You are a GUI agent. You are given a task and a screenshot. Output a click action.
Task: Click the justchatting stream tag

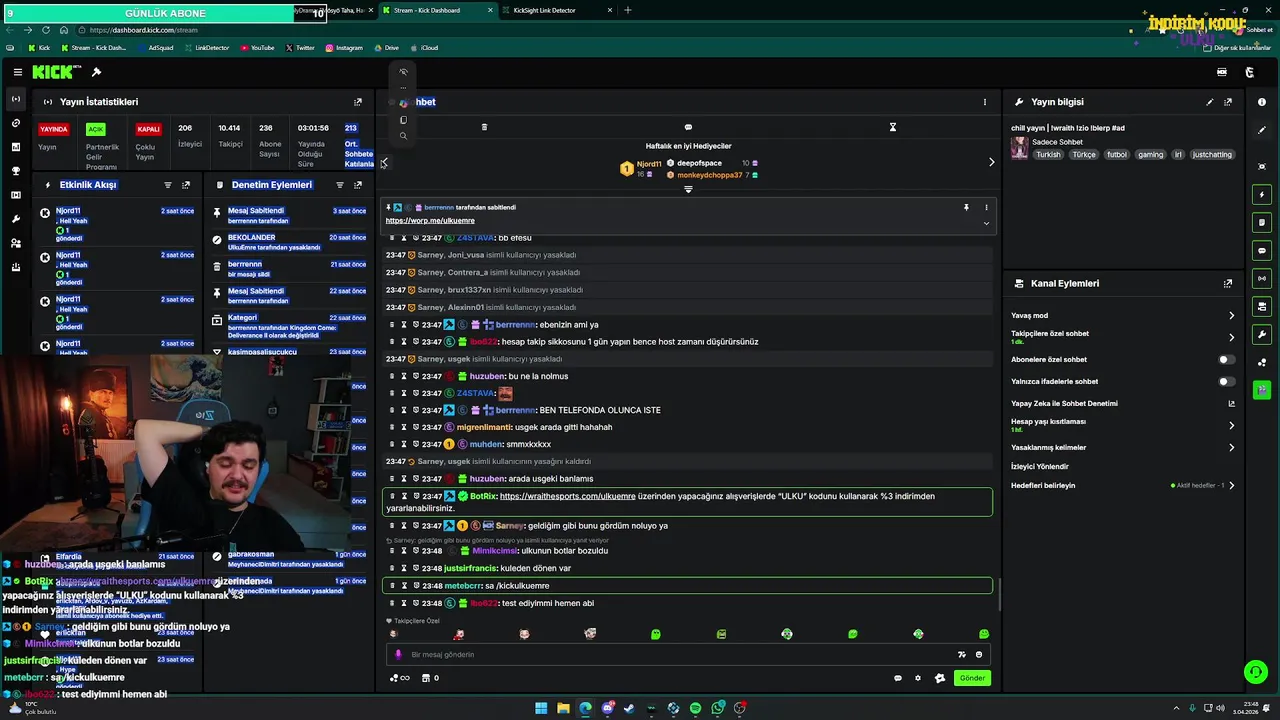click(1212, 155)
